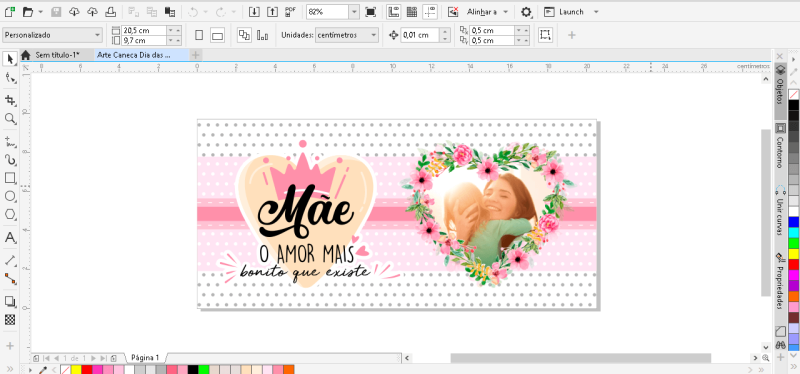
Task: Select the Página 1 page tab
Action: pos(145,358)
